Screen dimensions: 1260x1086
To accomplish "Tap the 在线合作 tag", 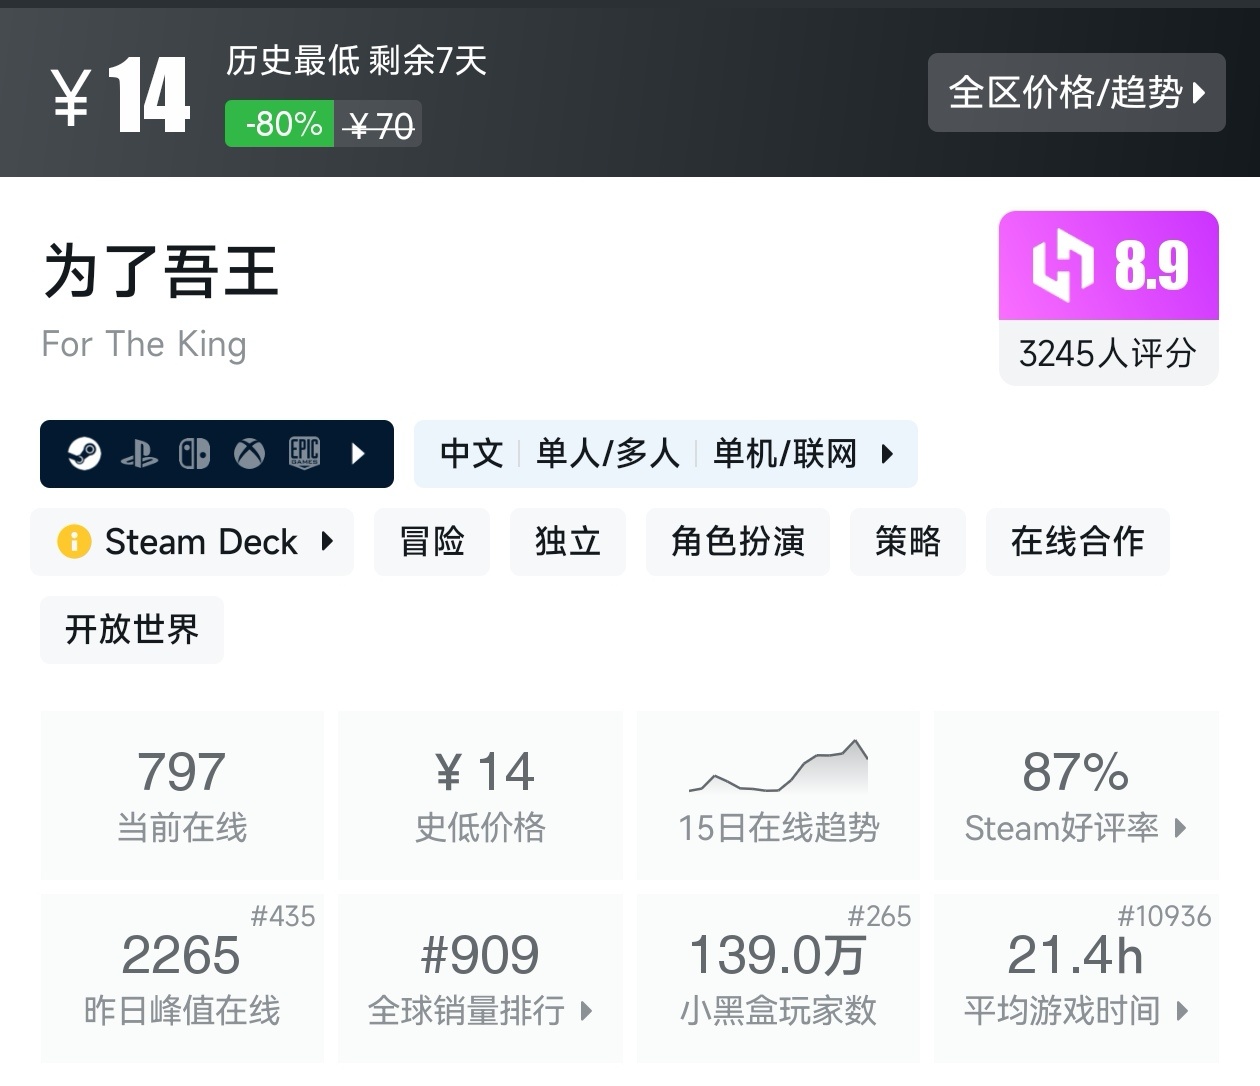I will (1077, 542).
